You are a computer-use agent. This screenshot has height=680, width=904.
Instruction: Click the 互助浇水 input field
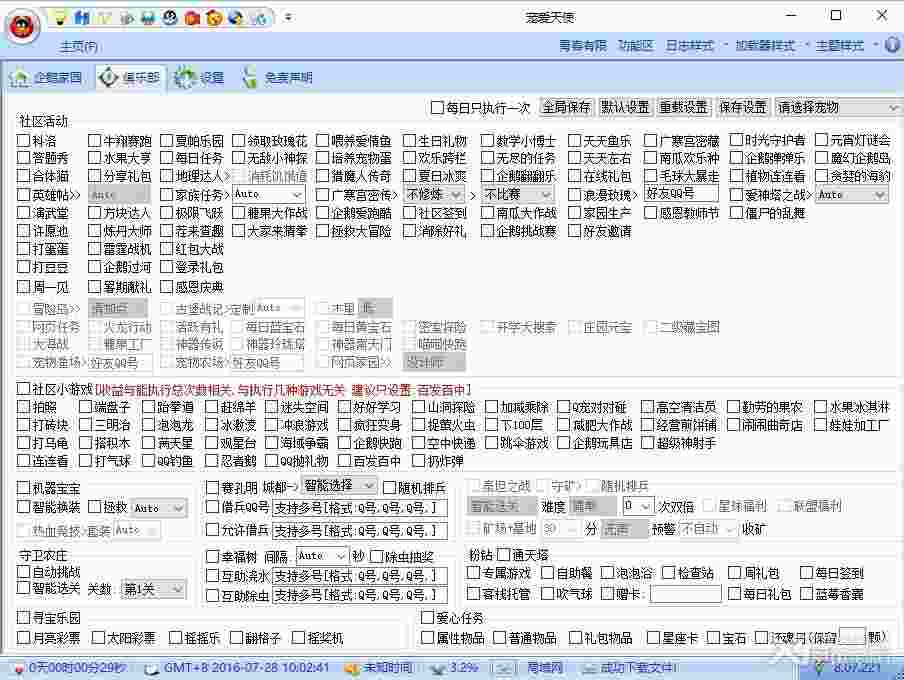coord(360,576)
